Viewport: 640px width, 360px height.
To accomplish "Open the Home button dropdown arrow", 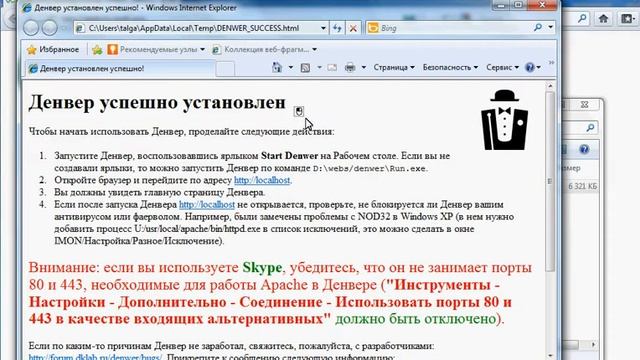I will [291, 67].
